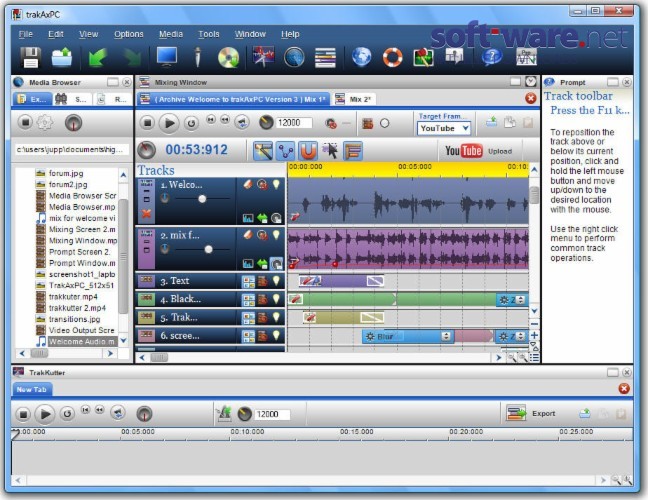Viewport: 648px width, 500px height.
Task: Toggle the light bulb on track 6 scree
Action: click(276, 336)
